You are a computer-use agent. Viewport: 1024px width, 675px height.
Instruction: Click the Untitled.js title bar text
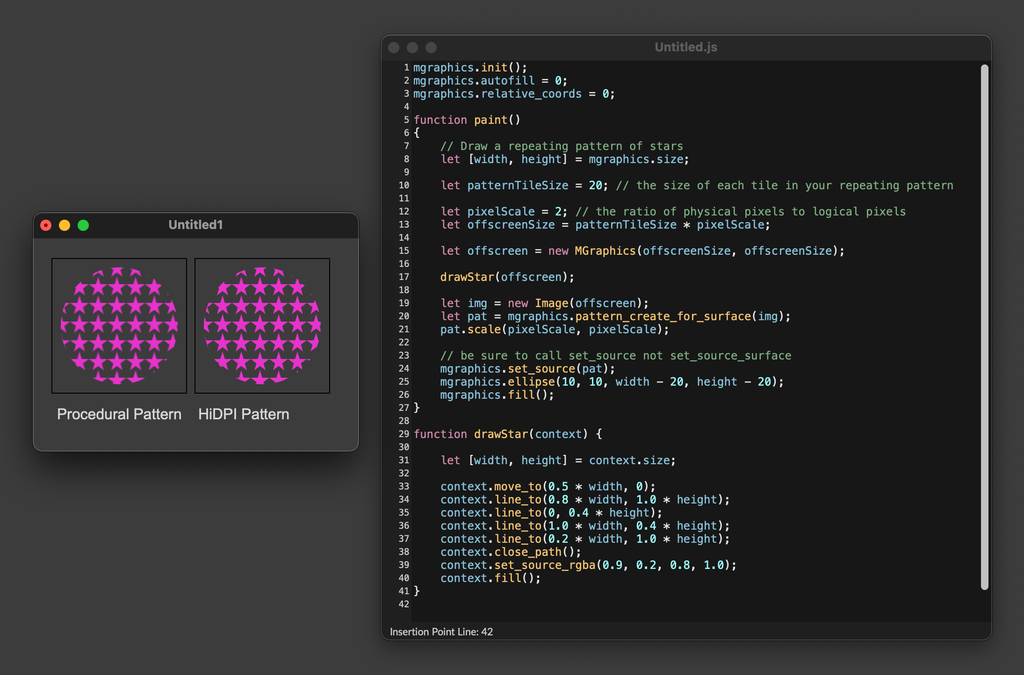pos(685,47)
